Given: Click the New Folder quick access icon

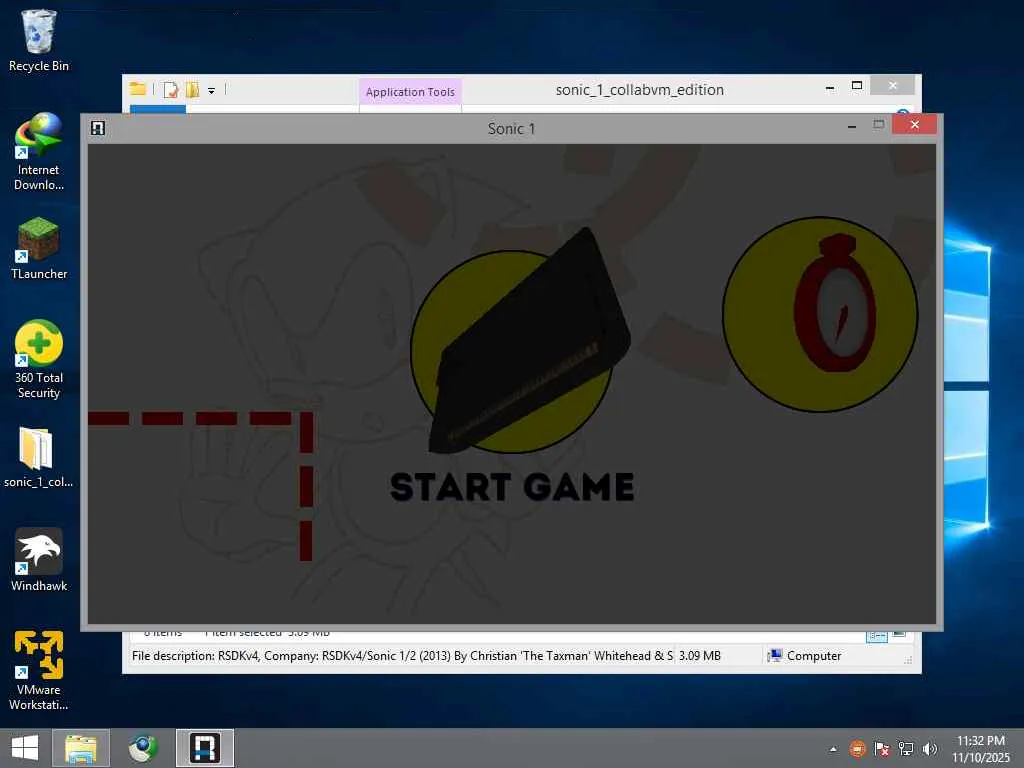Looking at the screenshot, I should (193, 89).
